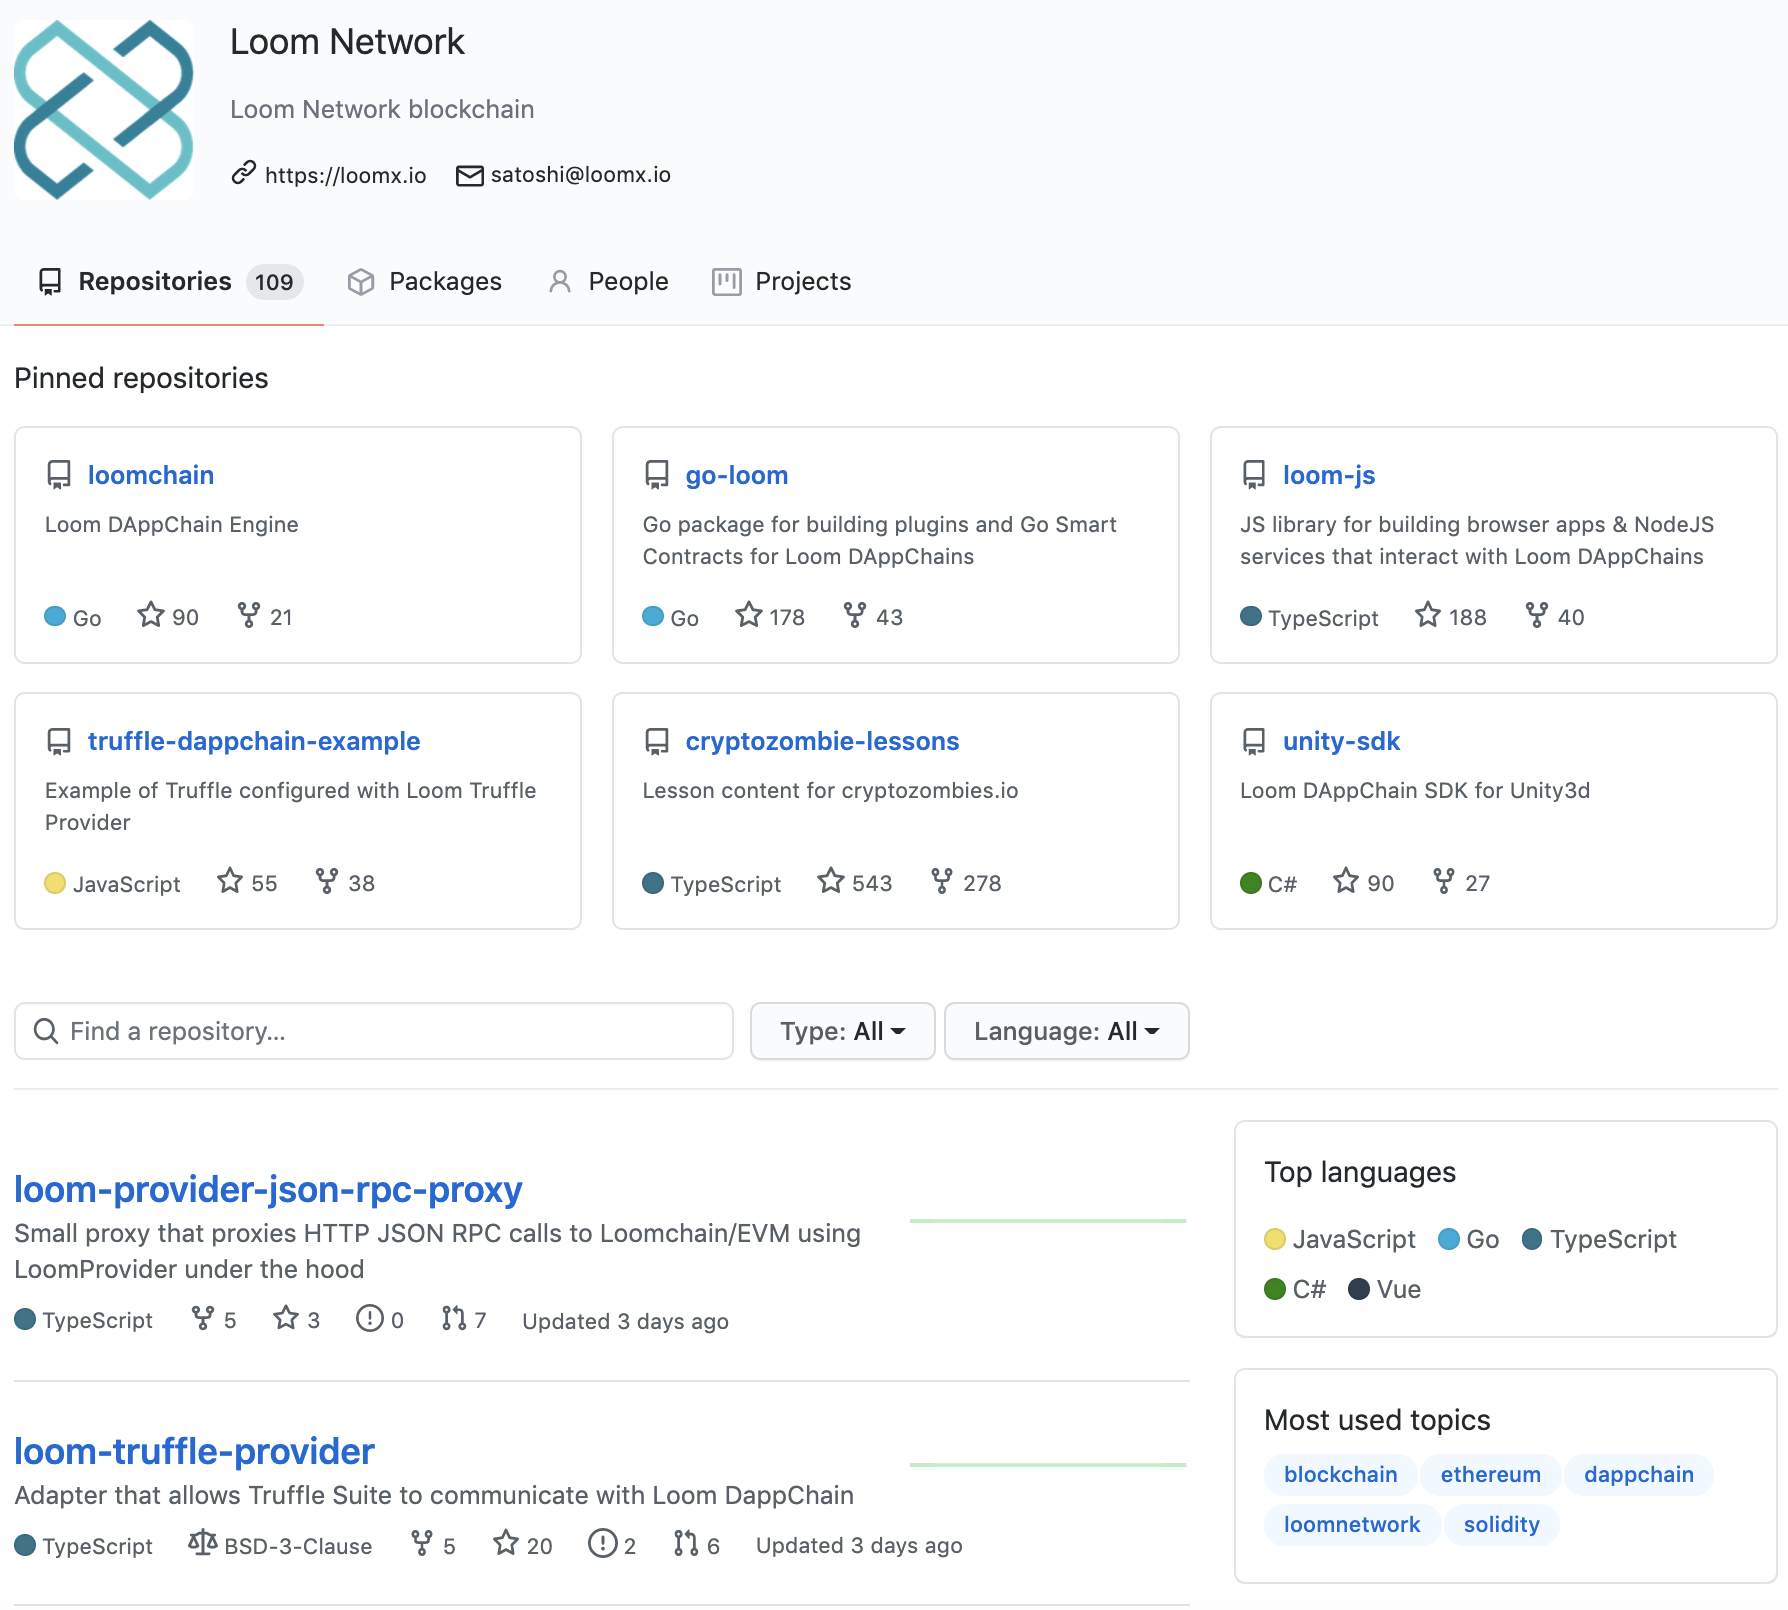Click the pull request icon for loom-provider-json-rpc-proxy

pyautogui.click(x=454, y=1319)
